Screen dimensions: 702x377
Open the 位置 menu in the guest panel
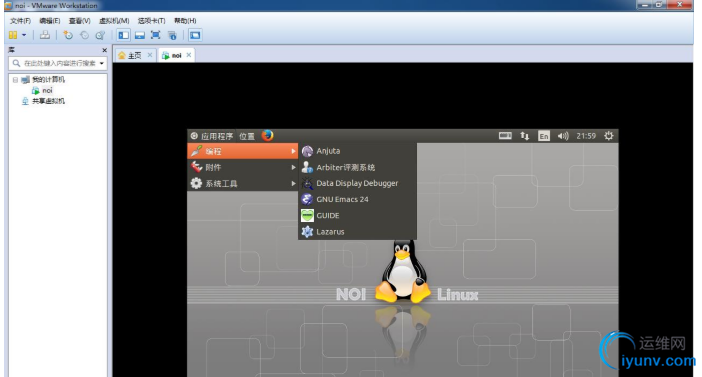coord(247,136)
